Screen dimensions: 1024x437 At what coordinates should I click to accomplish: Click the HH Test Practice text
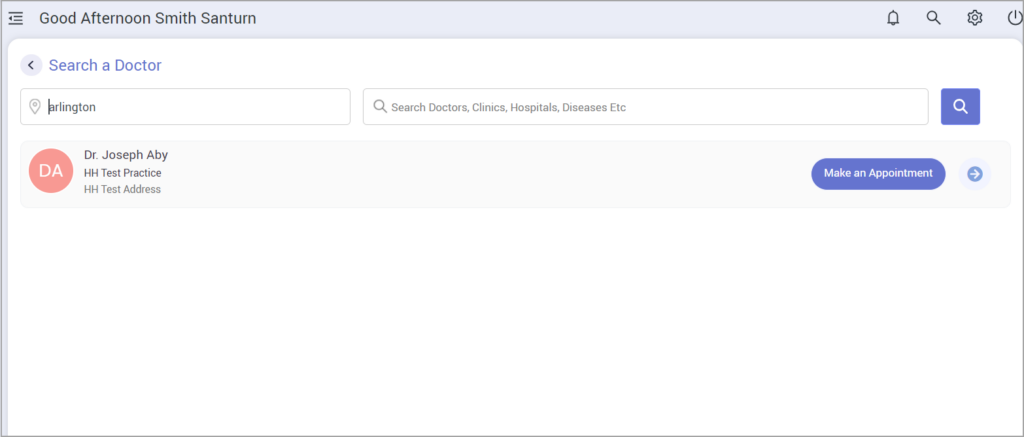tap(122, 173)
